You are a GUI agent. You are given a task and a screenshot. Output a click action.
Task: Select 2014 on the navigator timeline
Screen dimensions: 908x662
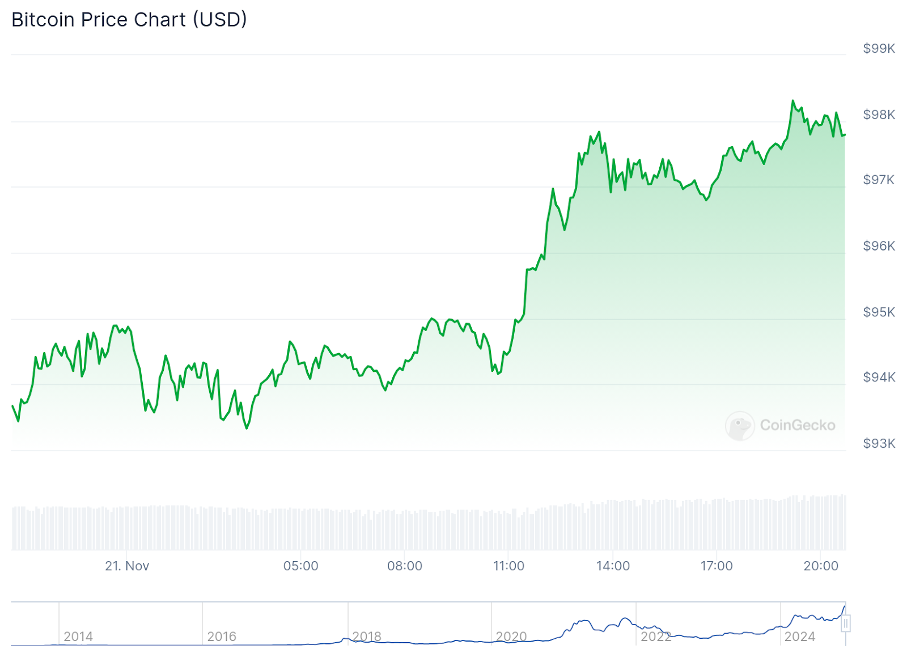click(78, 636)
